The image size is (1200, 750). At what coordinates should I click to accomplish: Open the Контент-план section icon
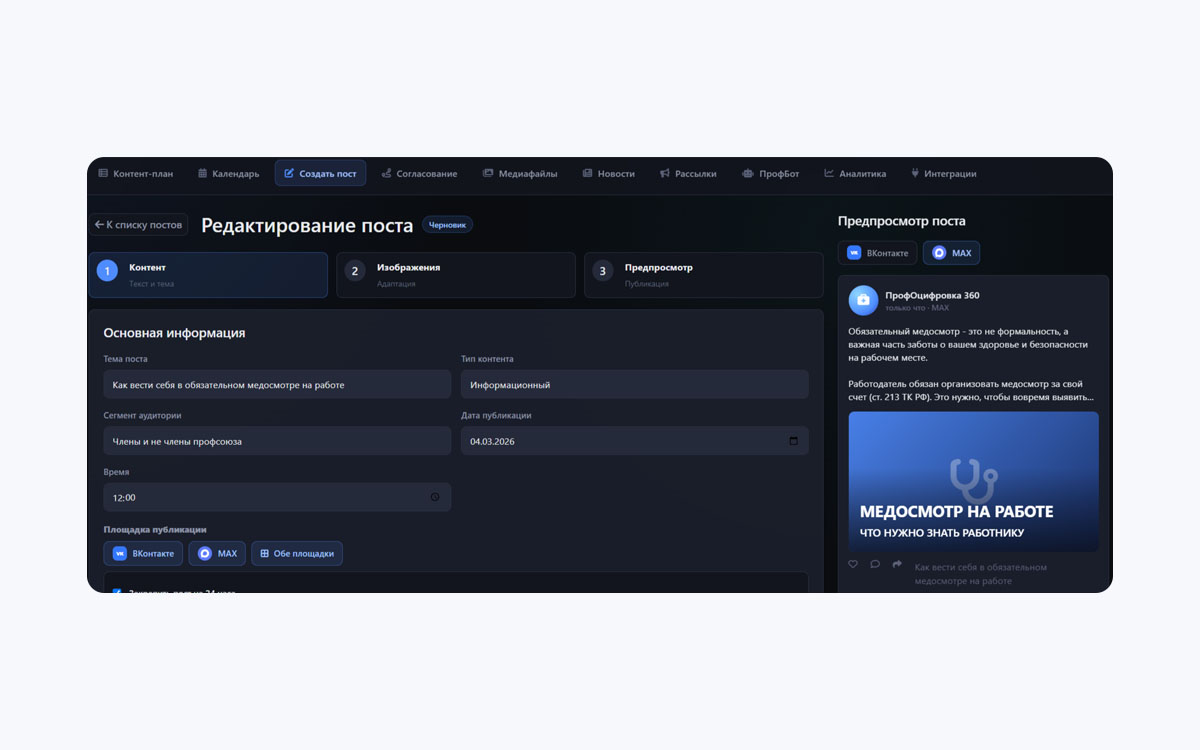point(103,173)
